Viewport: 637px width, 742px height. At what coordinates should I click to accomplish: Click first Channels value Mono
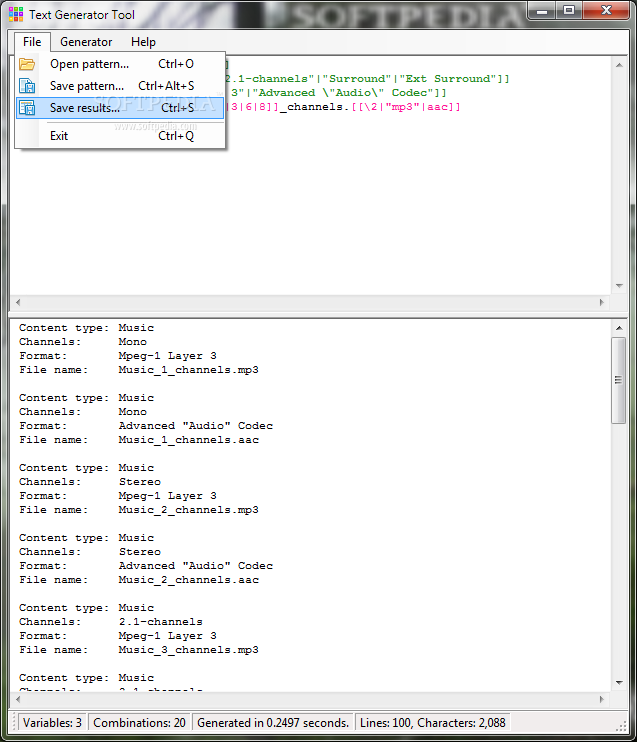[133, 342]
